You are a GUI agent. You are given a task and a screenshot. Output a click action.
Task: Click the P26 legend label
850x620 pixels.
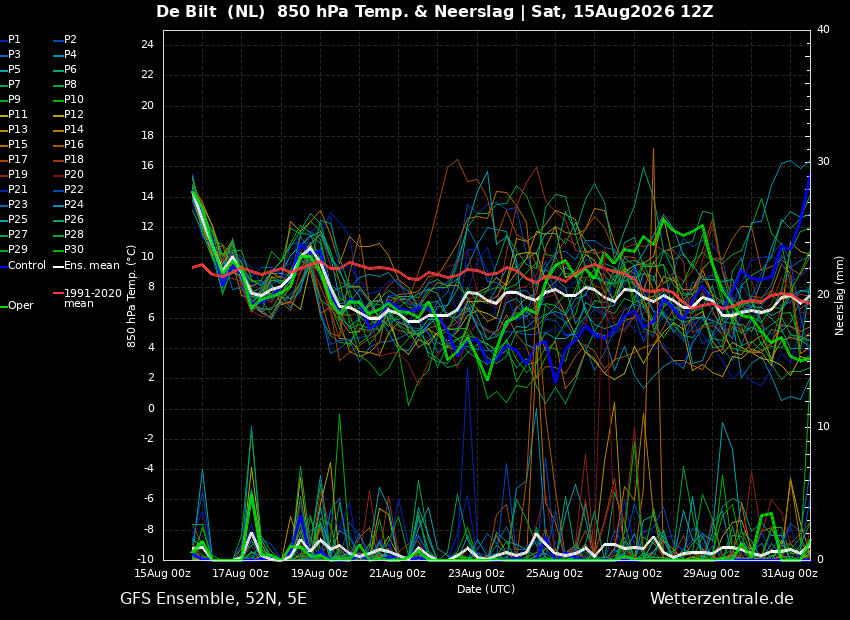[x=74, y=219]
